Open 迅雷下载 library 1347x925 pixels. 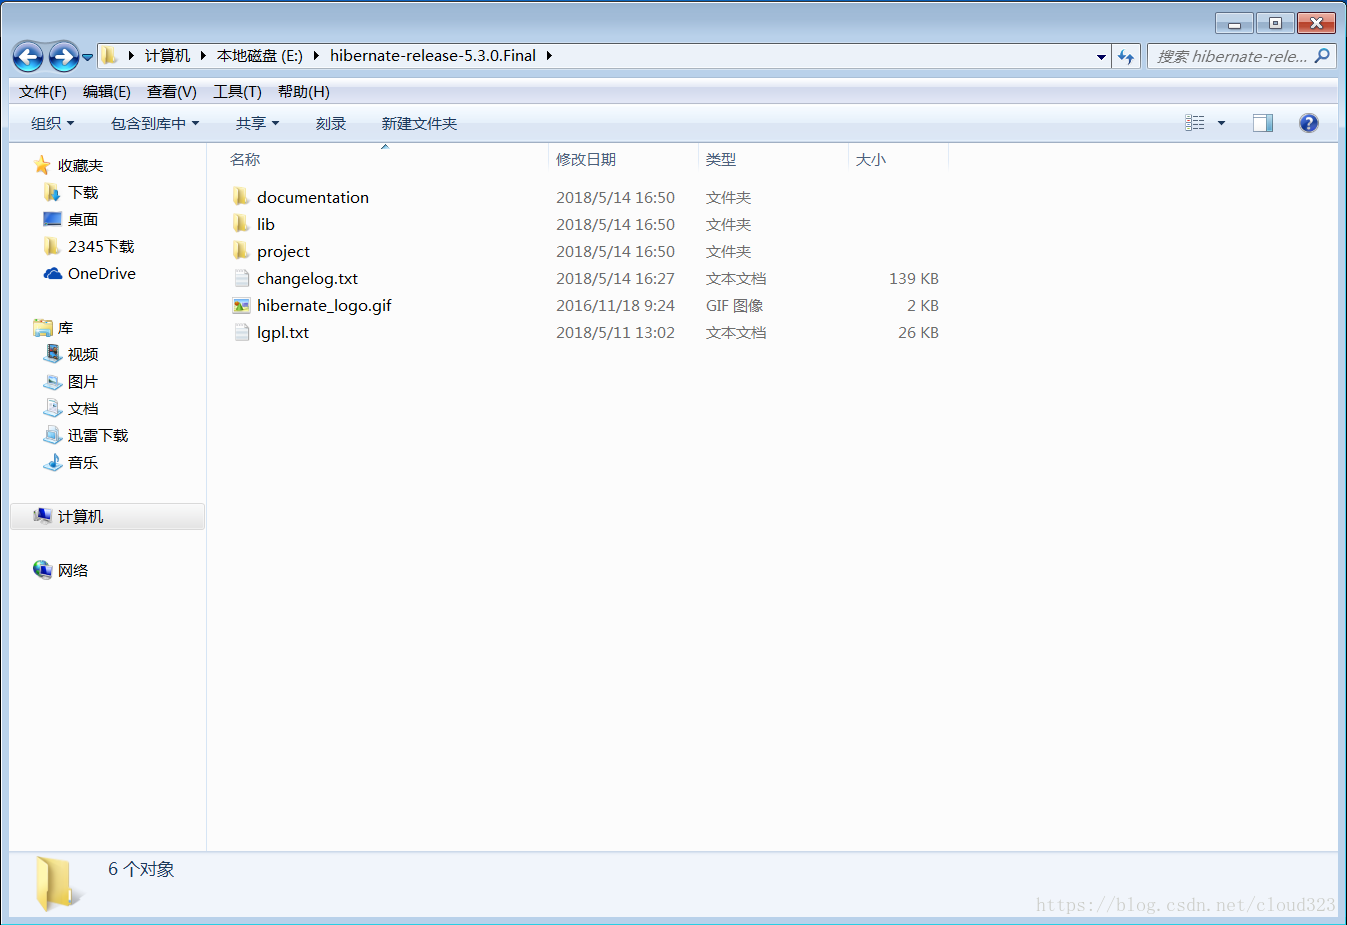click(x=98, y=436)
